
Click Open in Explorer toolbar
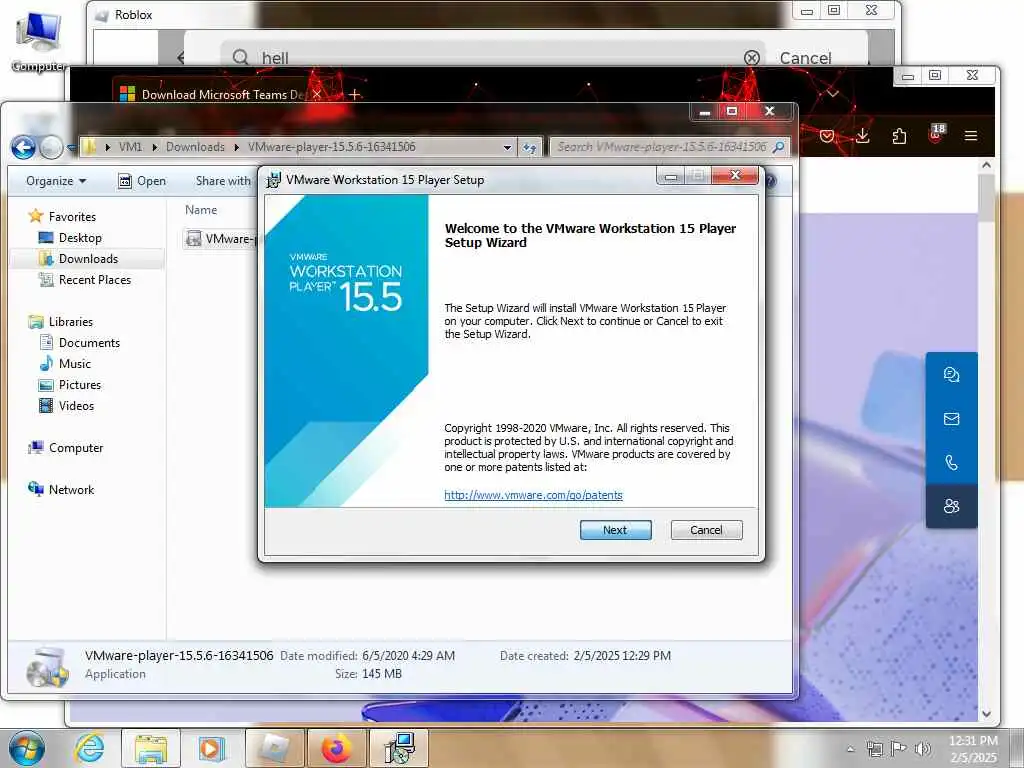click(142, 181)
